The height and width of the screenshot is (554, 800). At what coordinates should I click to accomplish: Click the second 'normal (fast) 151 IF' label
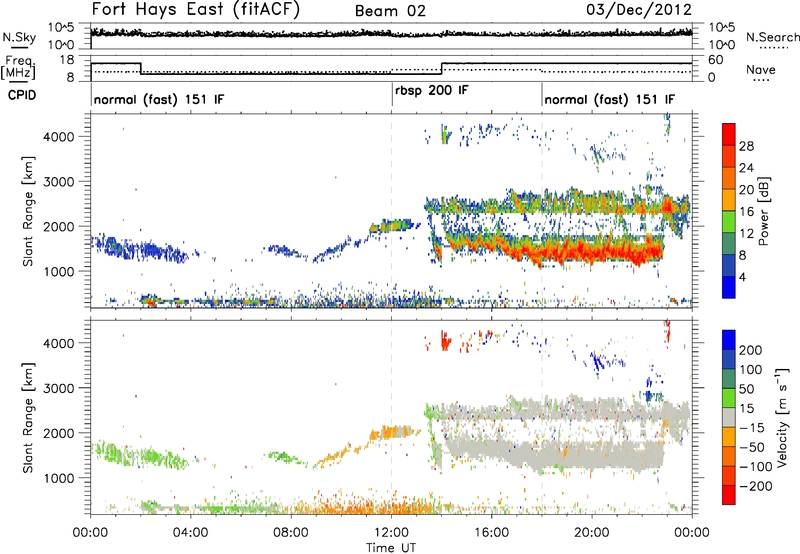[610, 99]
